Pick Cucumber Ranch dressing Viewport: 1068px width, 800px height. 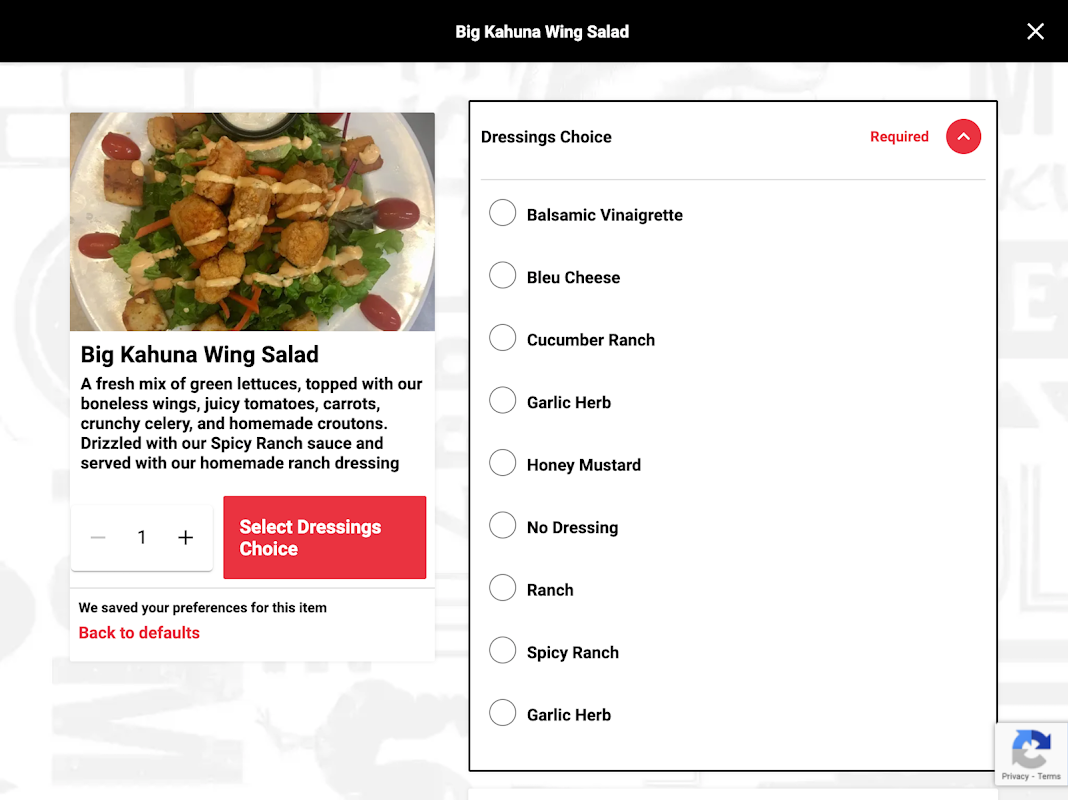(503, 338)
